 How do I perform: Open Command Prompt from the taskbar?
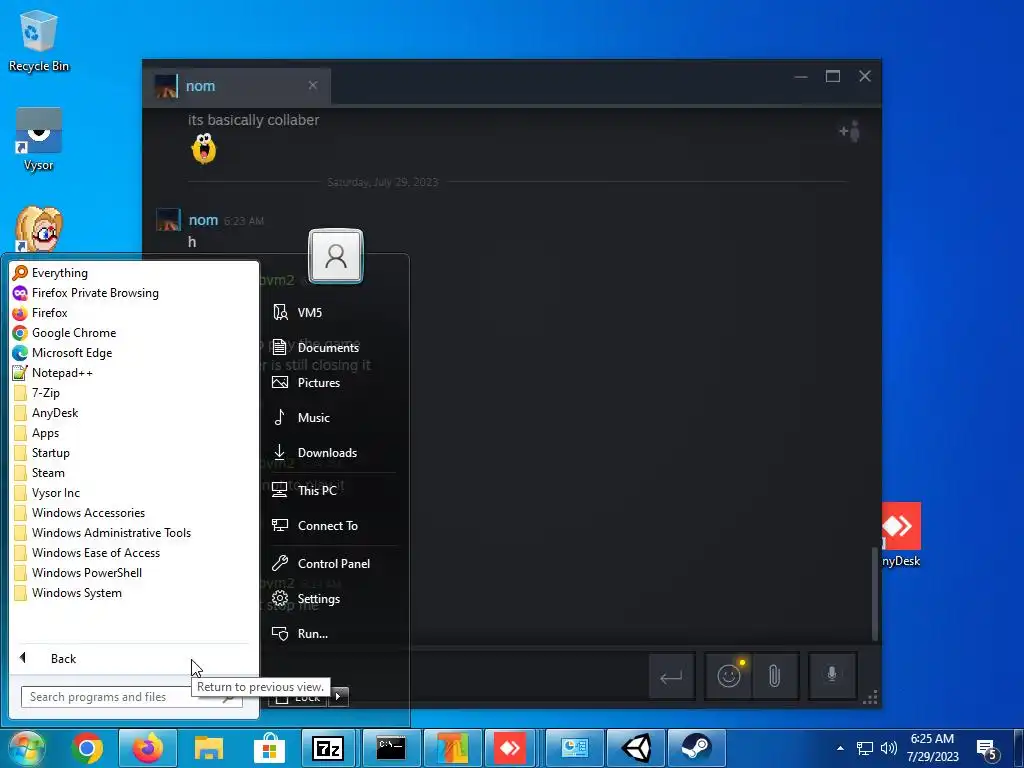pos(391,748)
